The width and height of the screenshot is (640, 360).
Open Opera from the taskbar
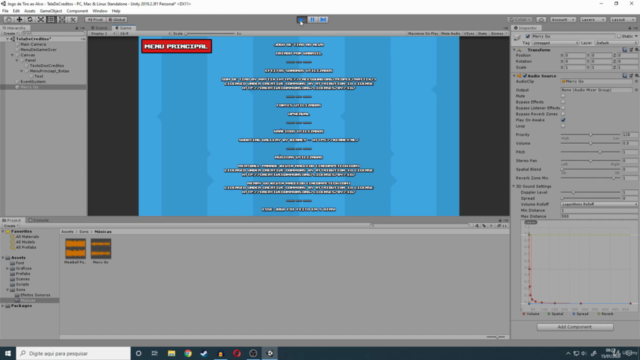tap(237, 353)
